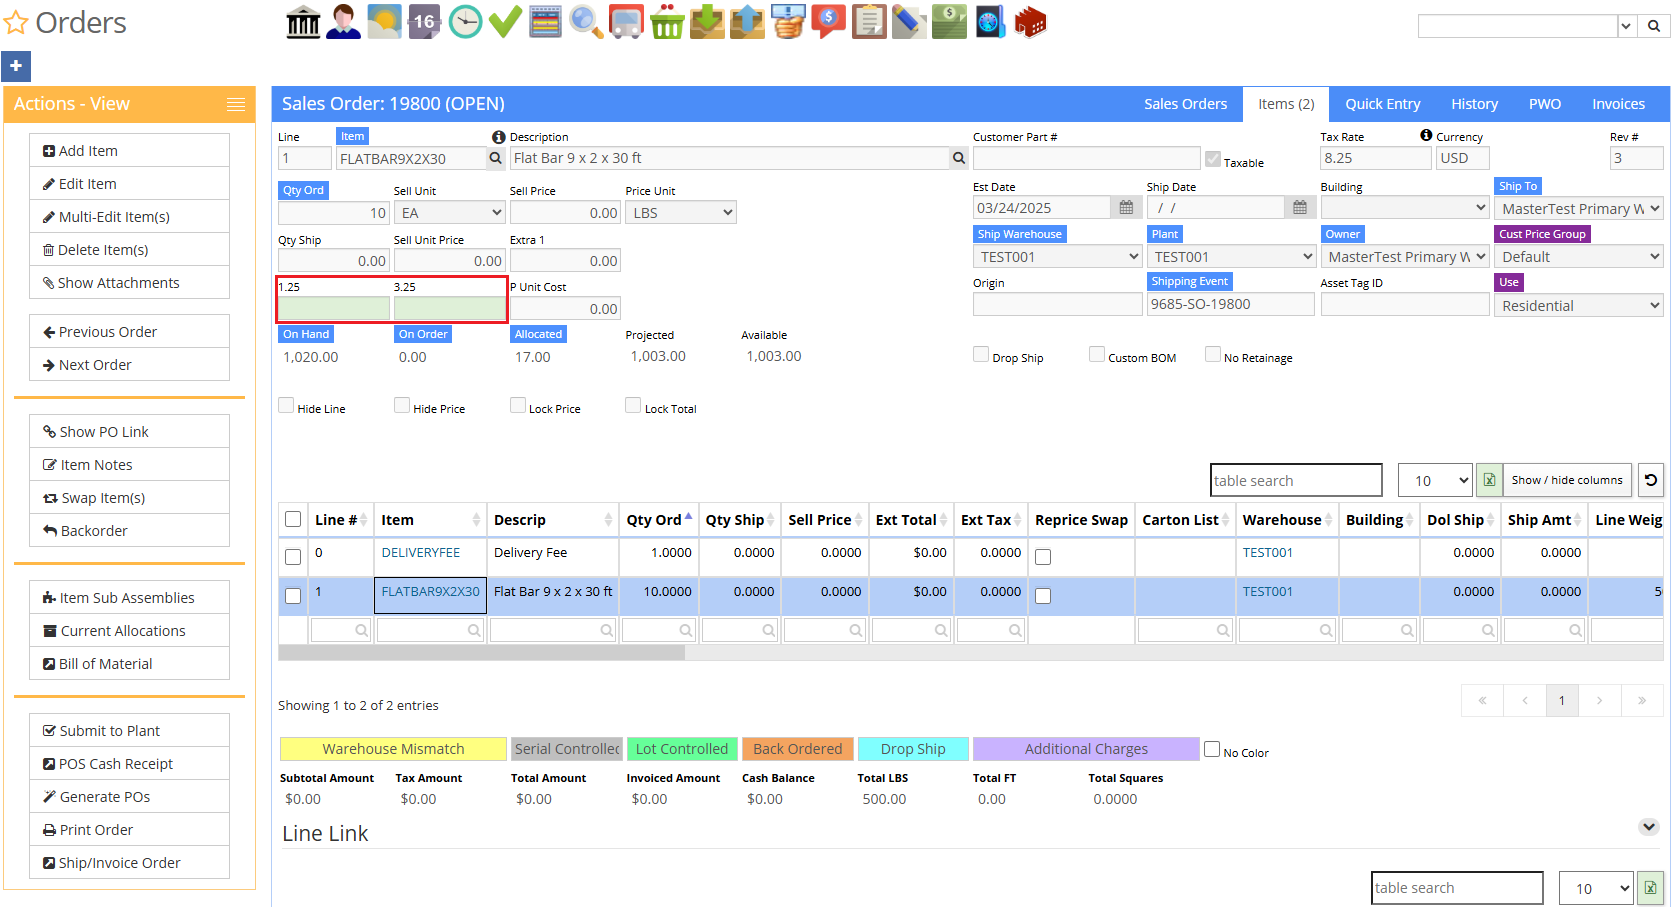Open the Sell Unit dropdown

pos(450,213)
